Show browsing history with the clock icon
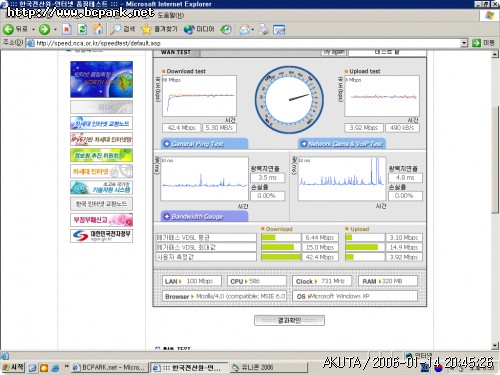Viewport: 500px width, 375px height. (x=226, y=29)
